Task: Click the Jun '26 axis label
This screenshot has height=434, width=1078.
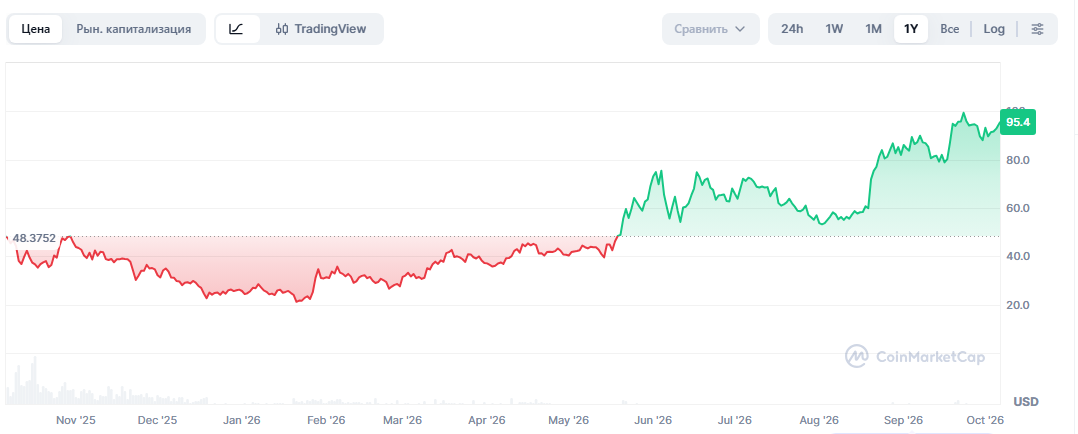Action: [653, 420]
